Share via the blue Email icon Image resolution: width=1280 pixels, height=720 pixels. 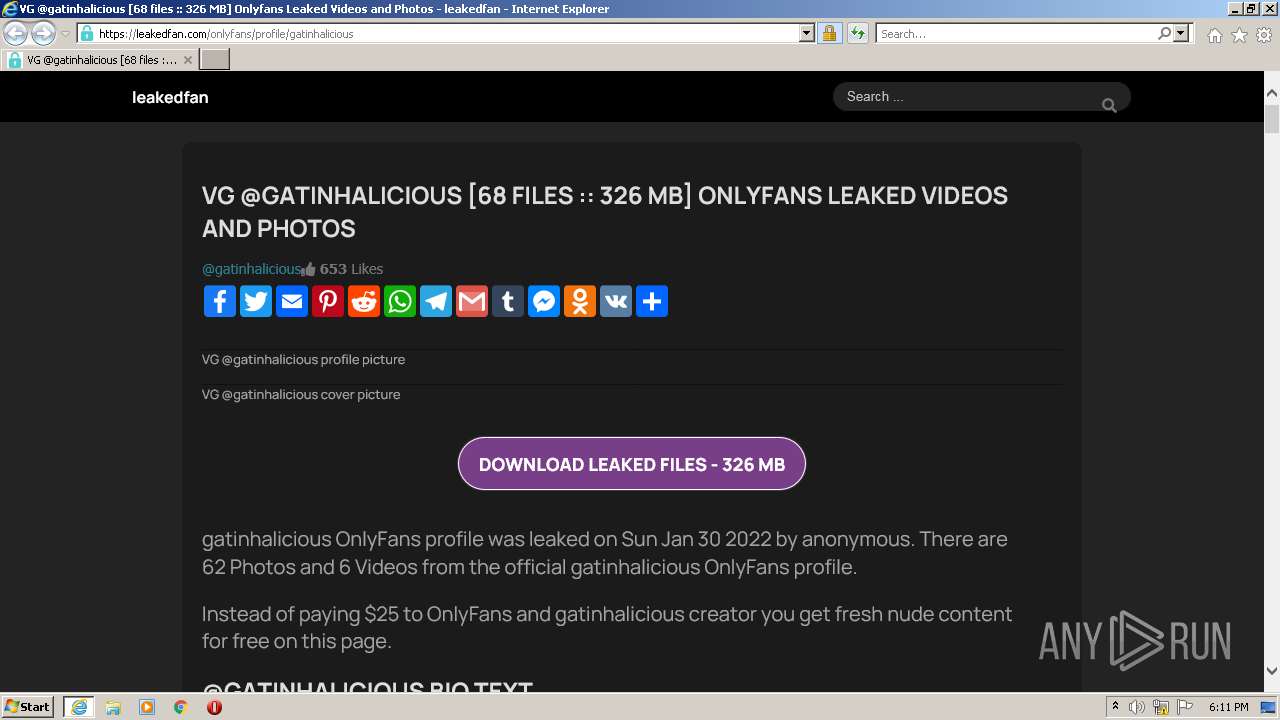click(292, 301)
